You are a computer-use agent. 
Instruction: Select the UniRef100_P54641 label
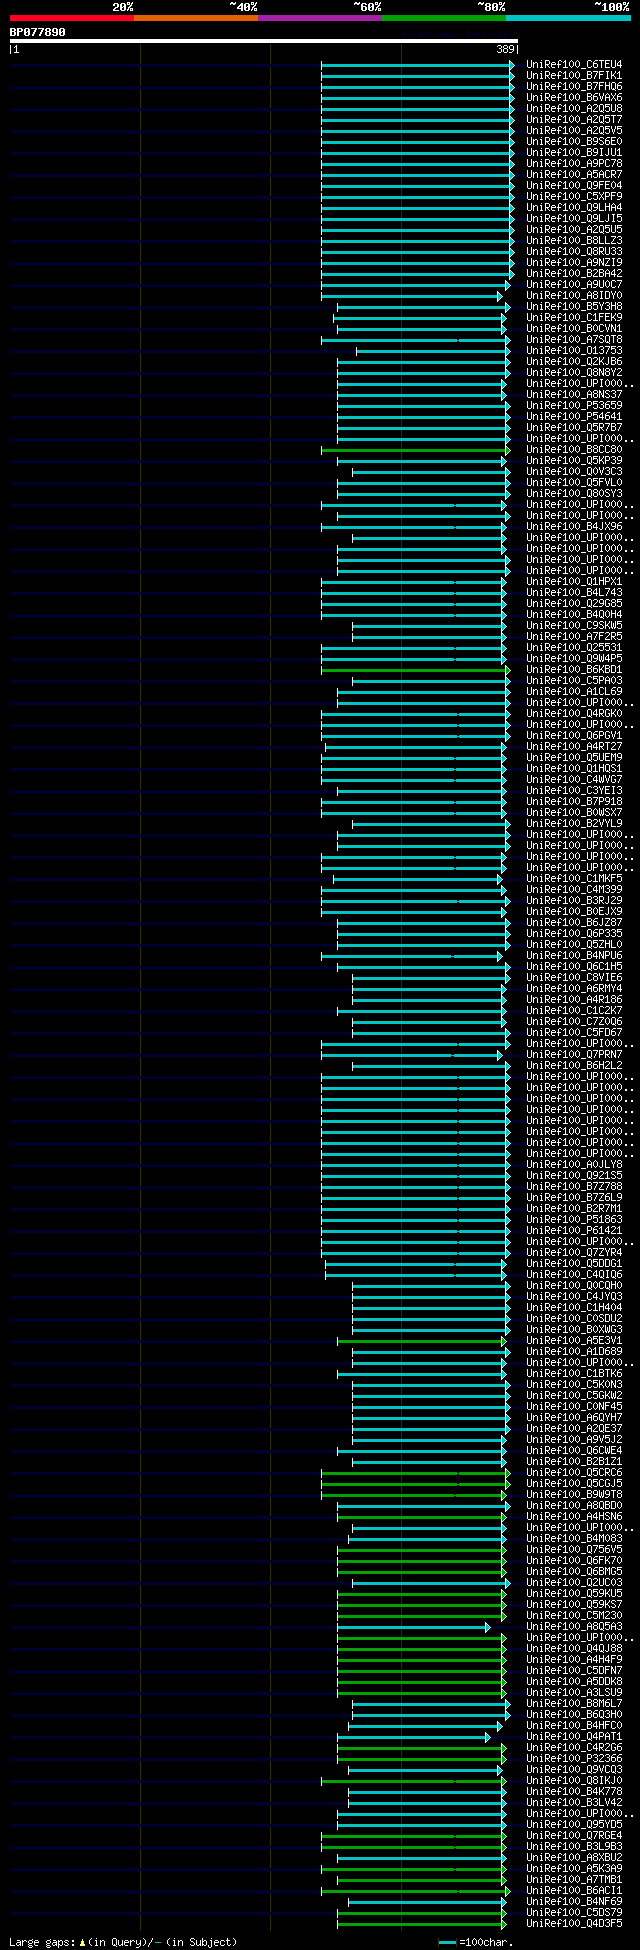click(x=574, y=417)
